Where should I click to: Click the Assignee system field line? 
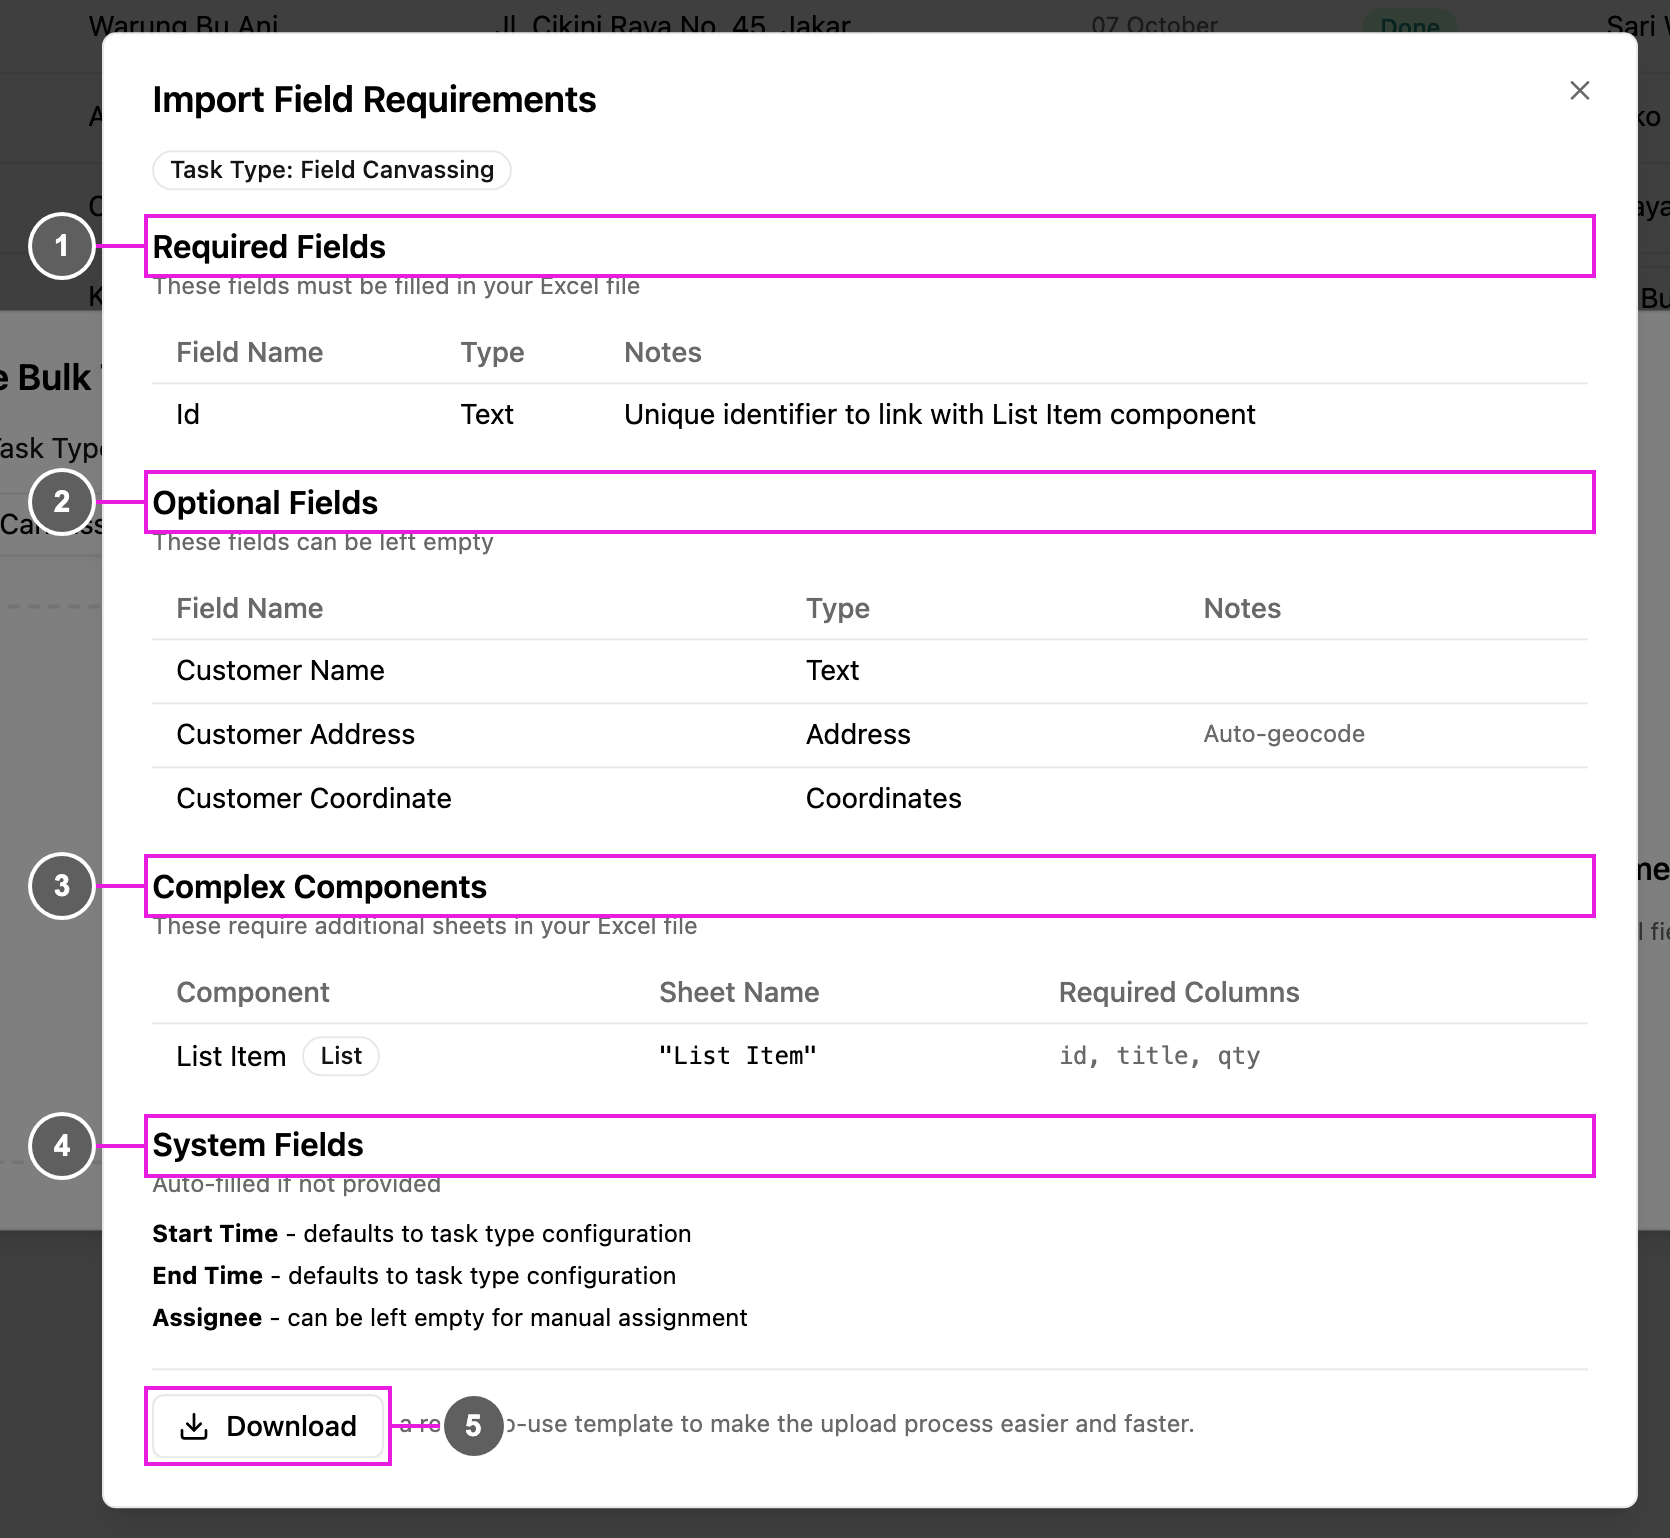click(x=450, y=1318)
